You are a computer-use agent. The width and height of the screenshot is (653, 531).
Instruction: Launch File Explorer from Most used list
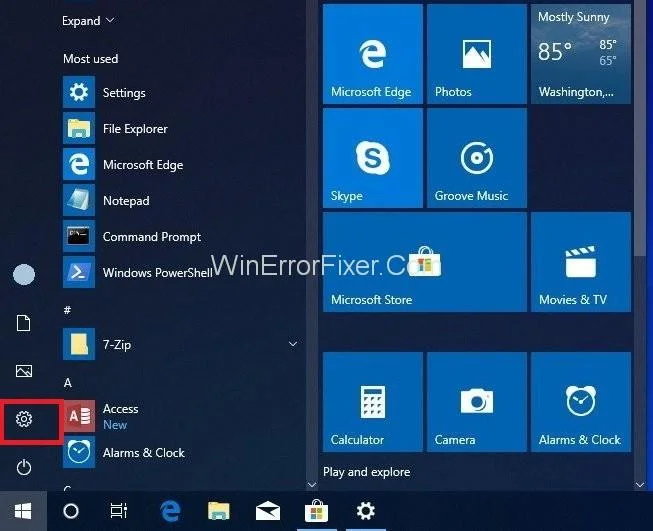[181, 128]
